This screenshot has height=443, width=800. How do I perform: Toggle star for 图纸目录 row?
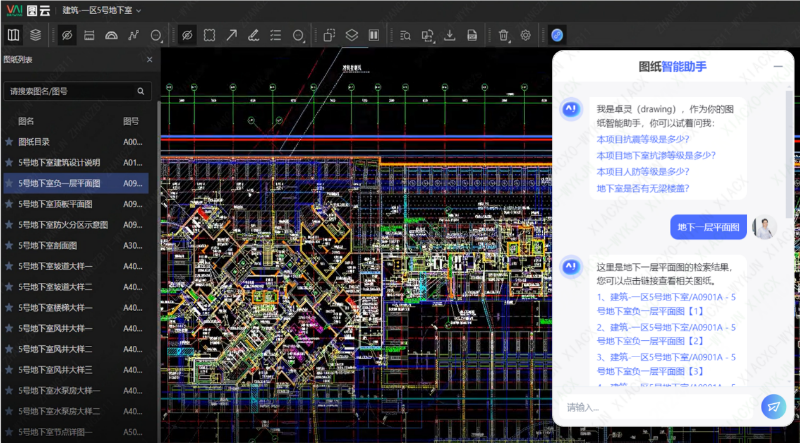(9, 142)
